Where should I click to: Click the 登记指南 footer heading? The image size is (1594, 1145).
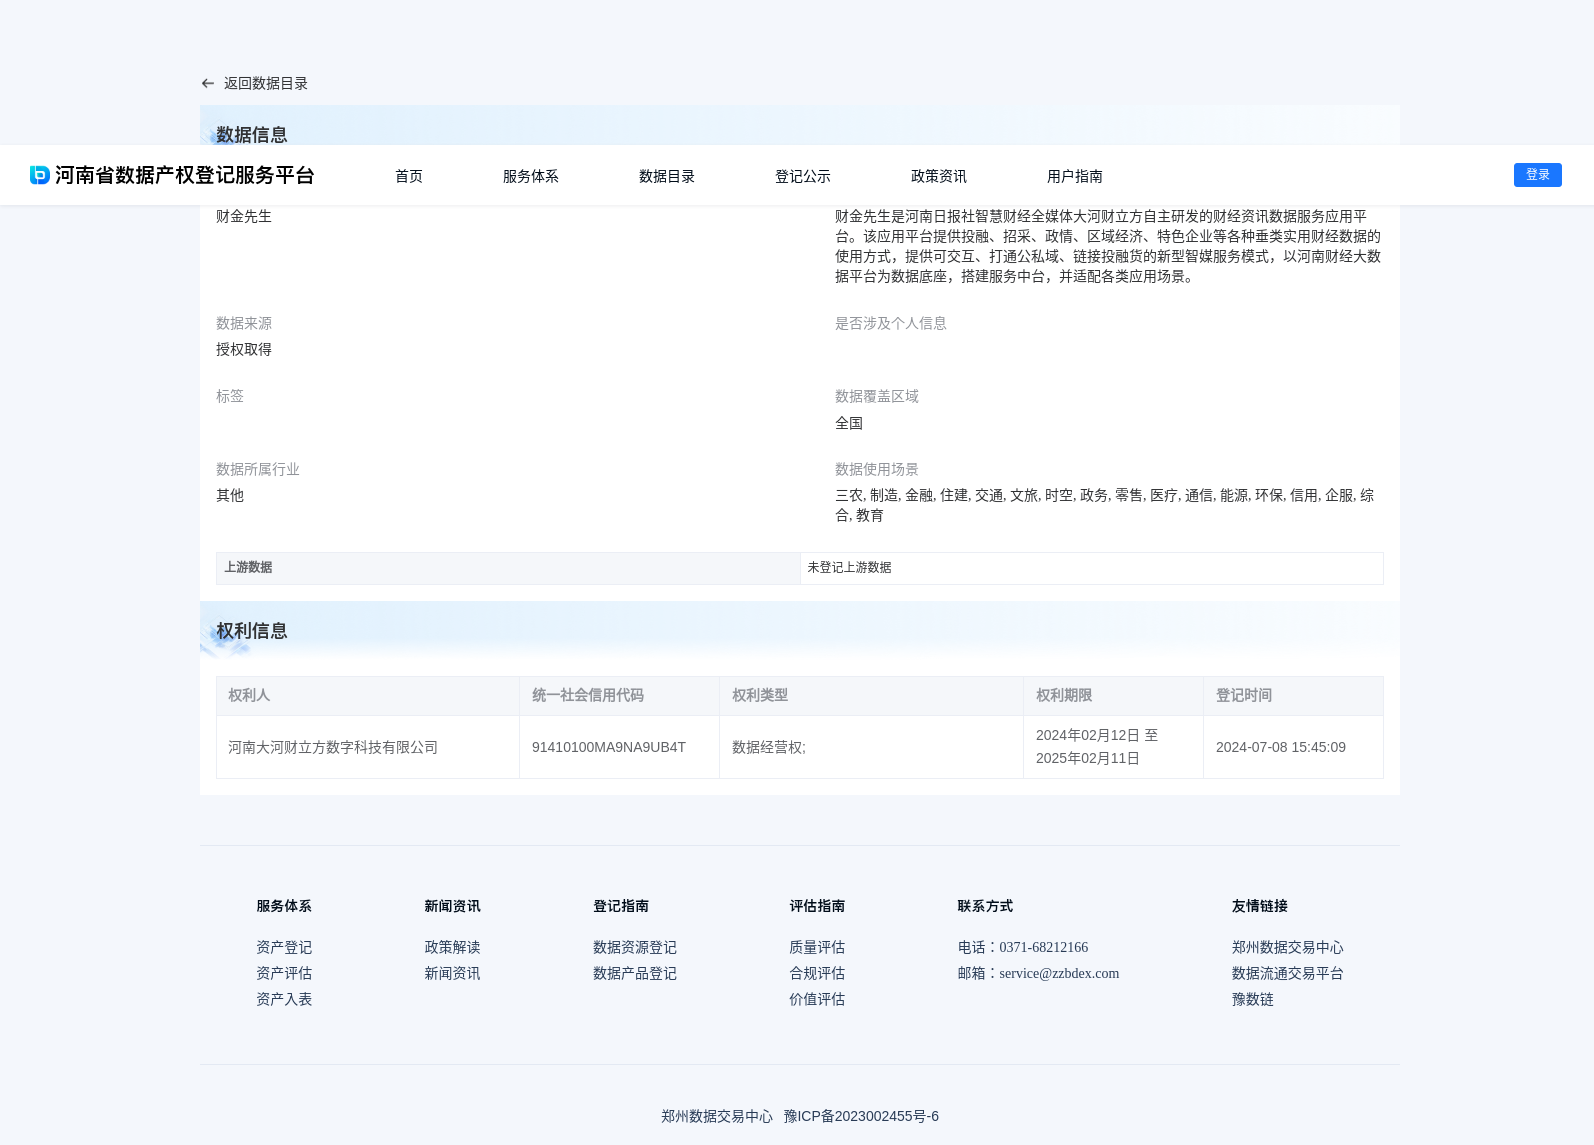click(621, 906)
